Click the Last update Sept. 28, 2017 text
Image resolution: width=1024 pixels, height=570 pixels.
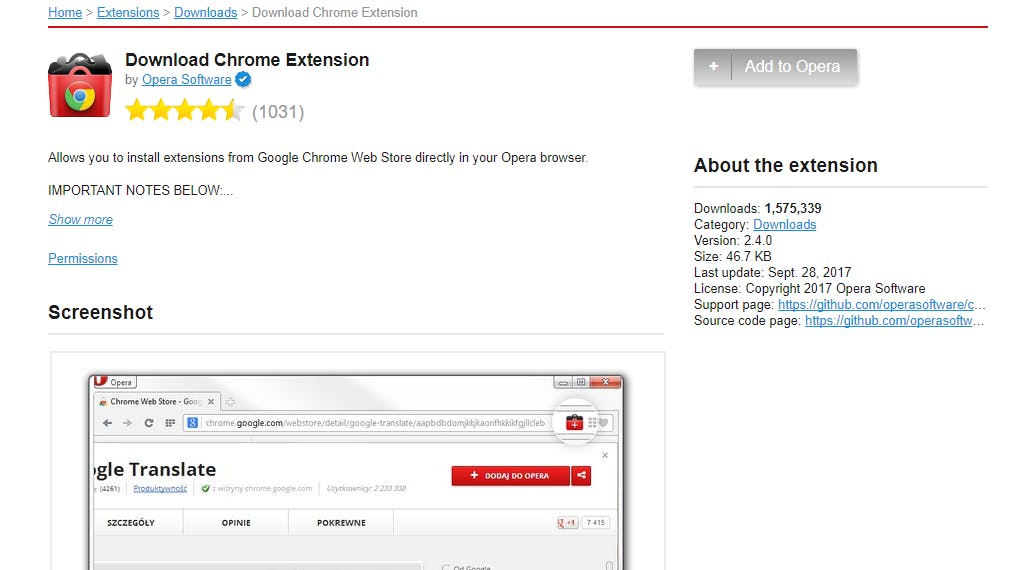pos(773,272)
